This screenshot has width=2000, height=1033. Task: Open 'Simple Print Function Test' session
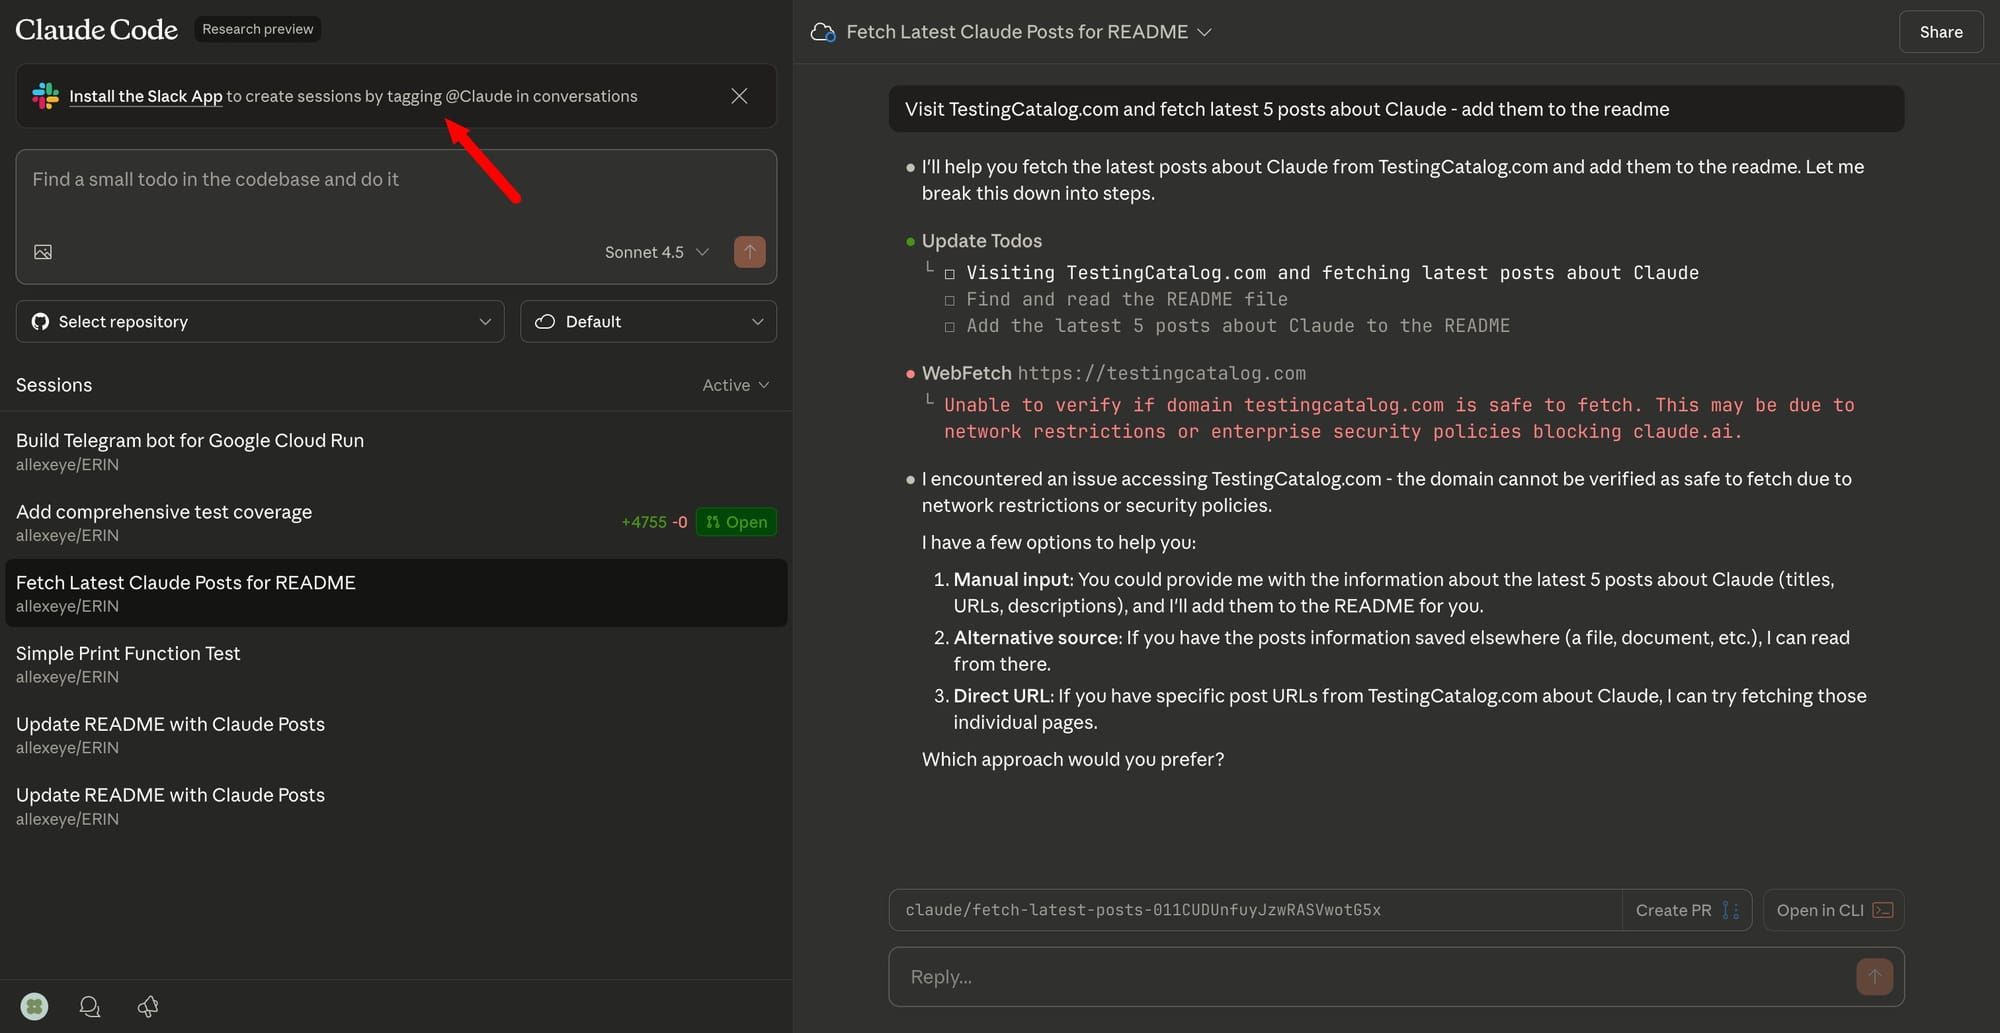pyautogui.click(x=396, y=664)
